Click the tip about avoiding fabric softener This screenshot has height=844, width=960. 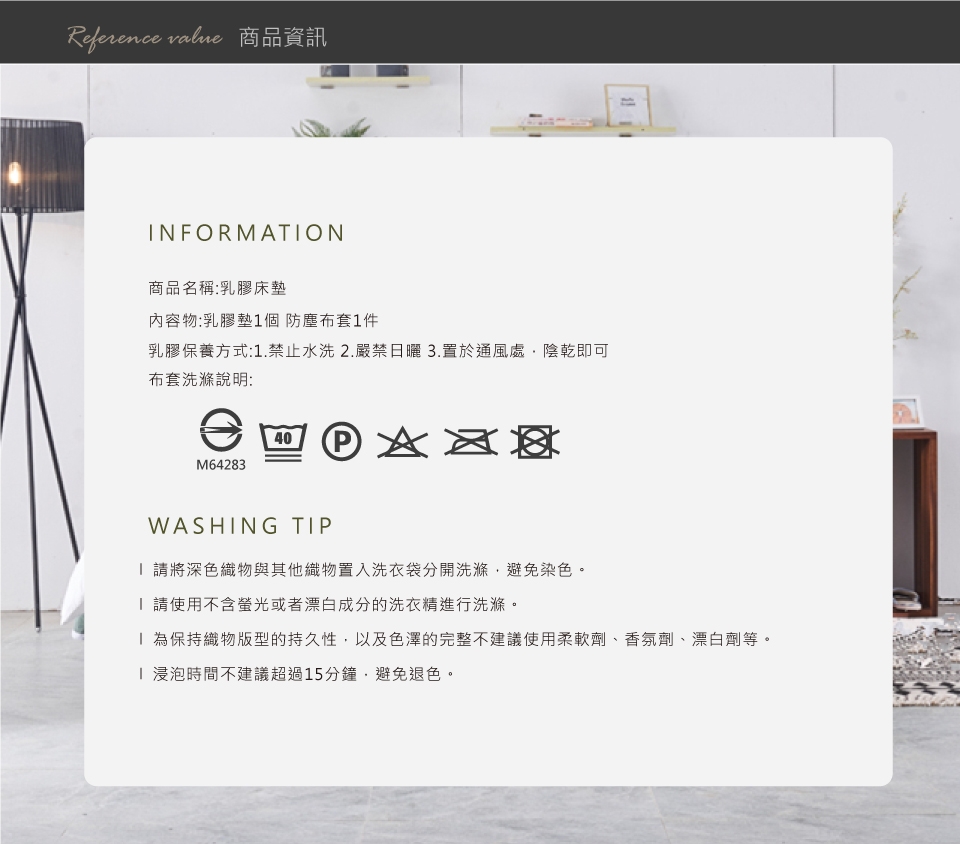tap(462, 639)
